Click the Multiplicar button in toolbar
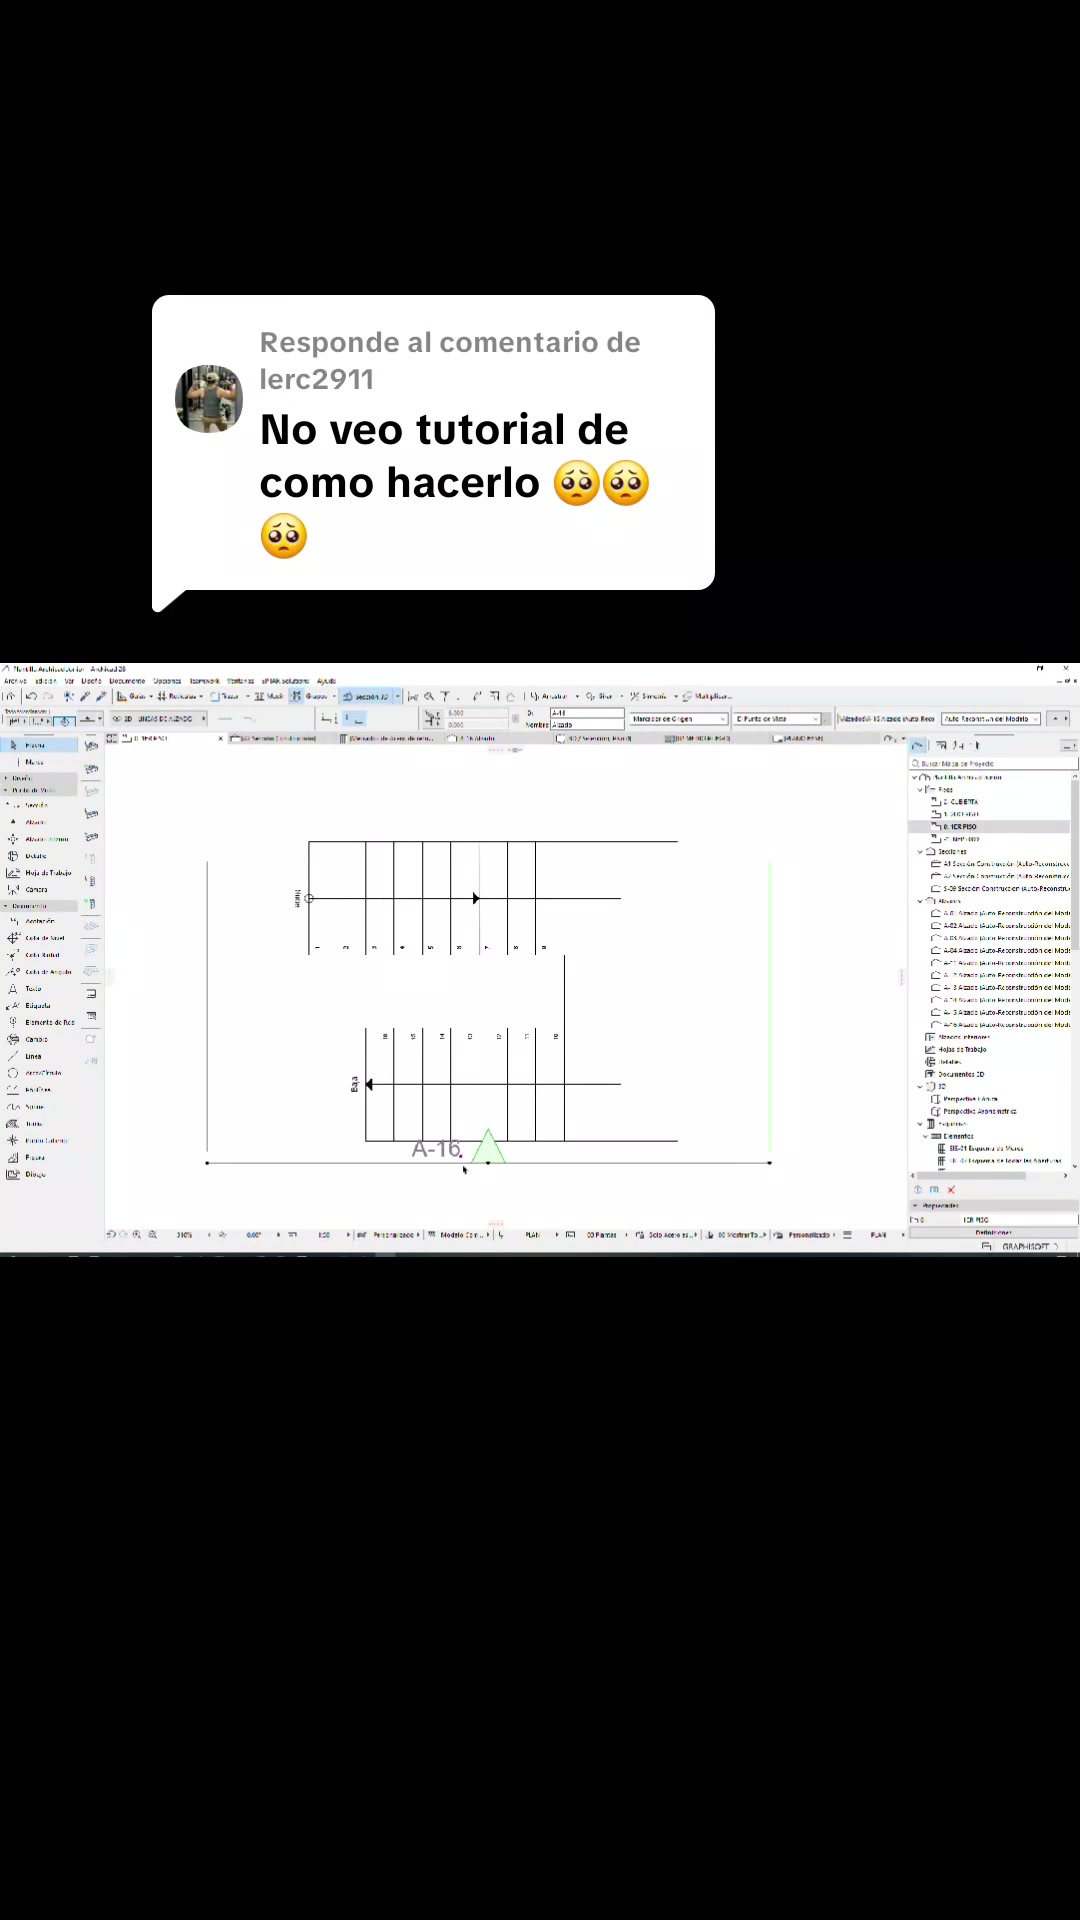 pos(708,696)
